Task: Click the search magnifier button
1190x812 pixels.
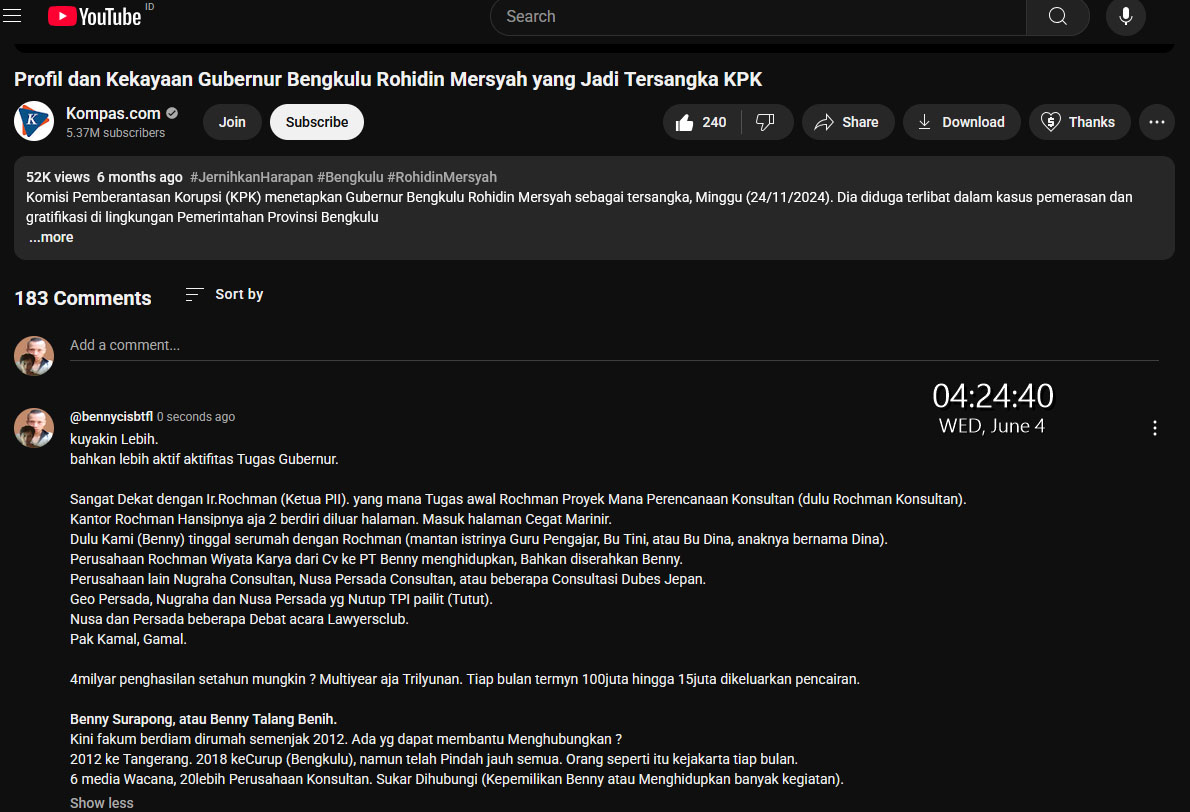Action: pyautogui.click(x=1057, y=17)
